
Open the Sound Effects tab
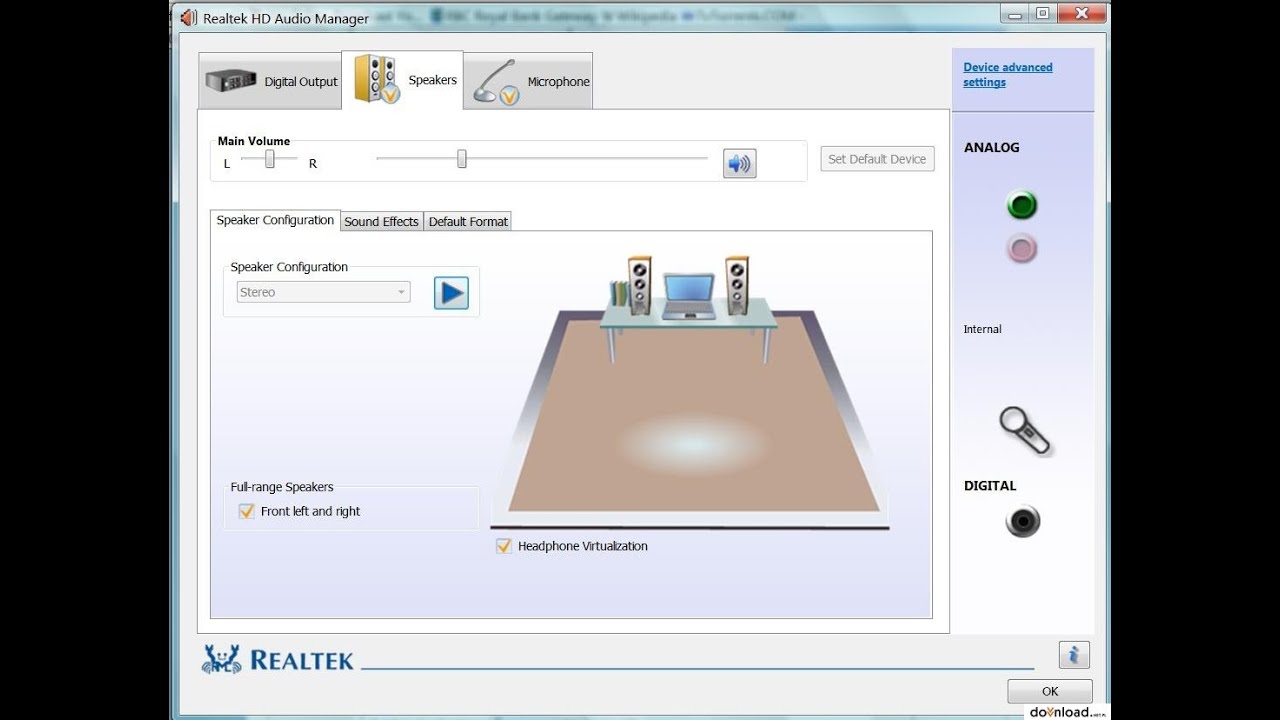point(381,222)
